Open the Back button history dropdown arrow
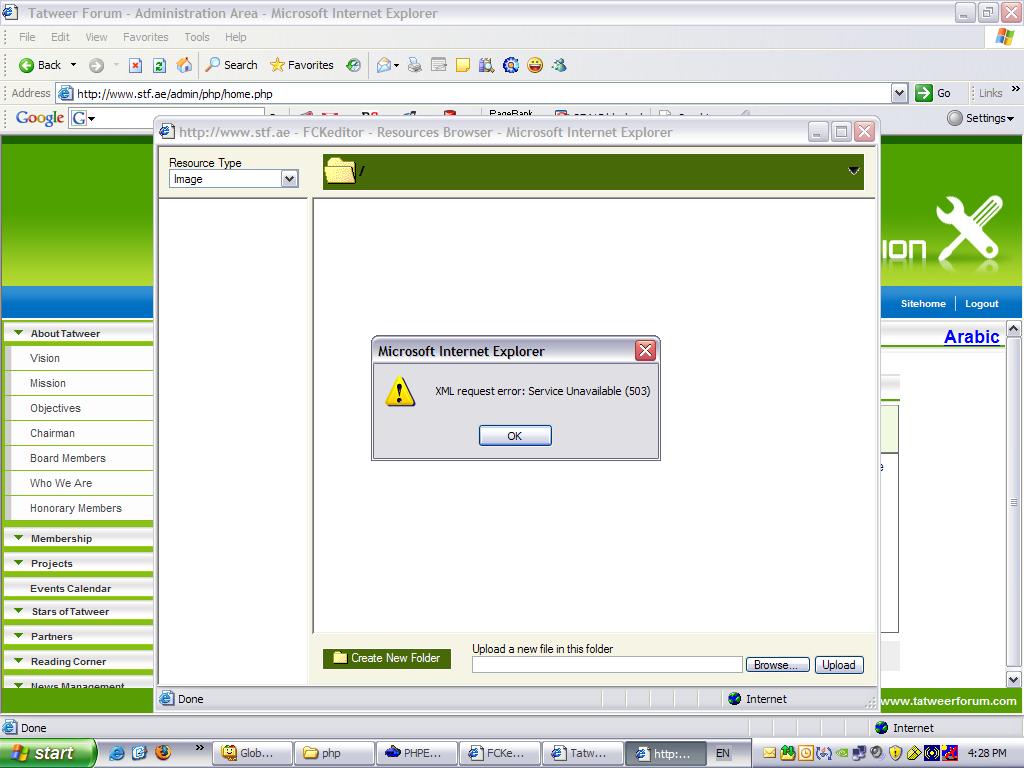 pyautogui.click(x=73, y=65)
